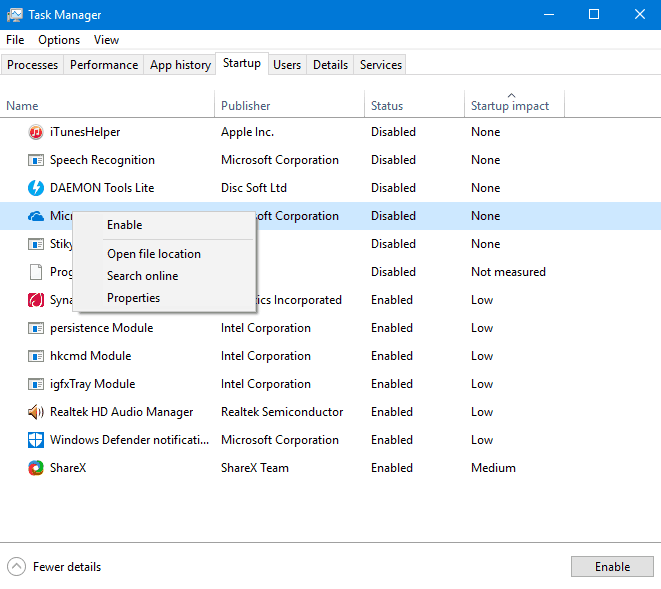Click the persistence Module icon
Screen dimensions: 661x589
36,328
